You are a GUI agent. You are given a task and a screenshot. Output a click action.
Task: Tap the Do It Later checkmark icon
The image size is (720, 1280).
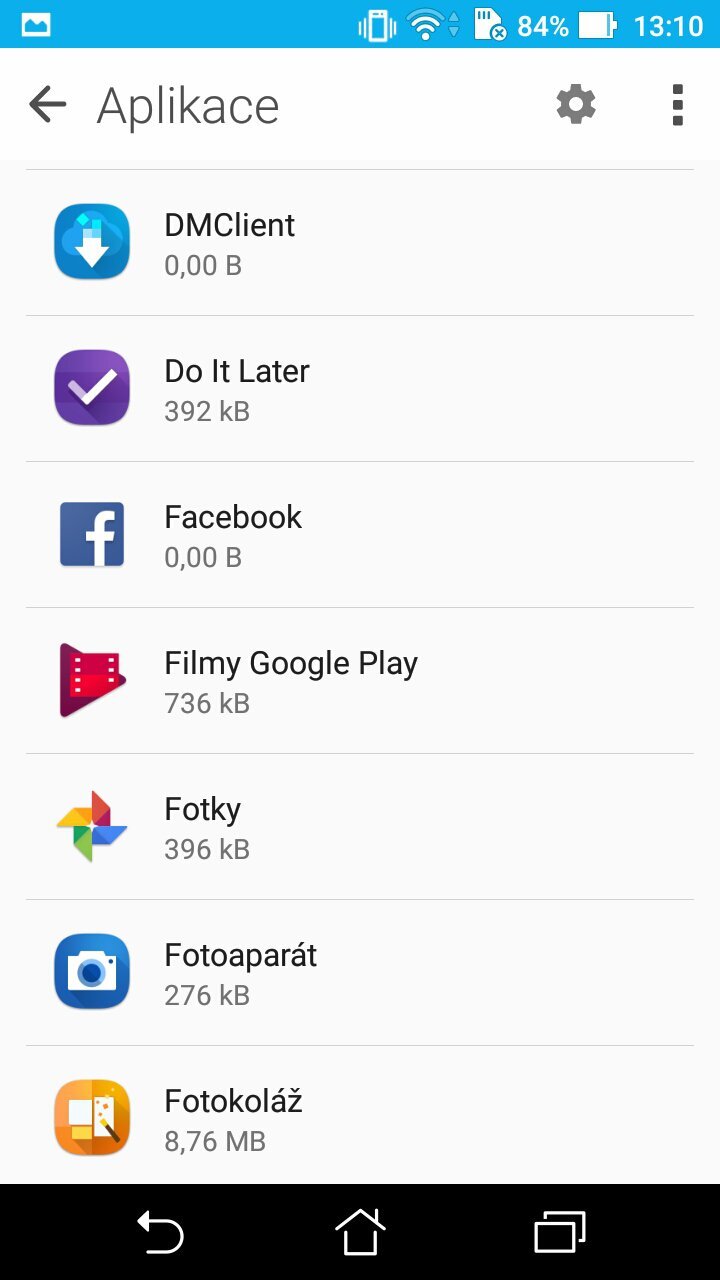[92, 388]
